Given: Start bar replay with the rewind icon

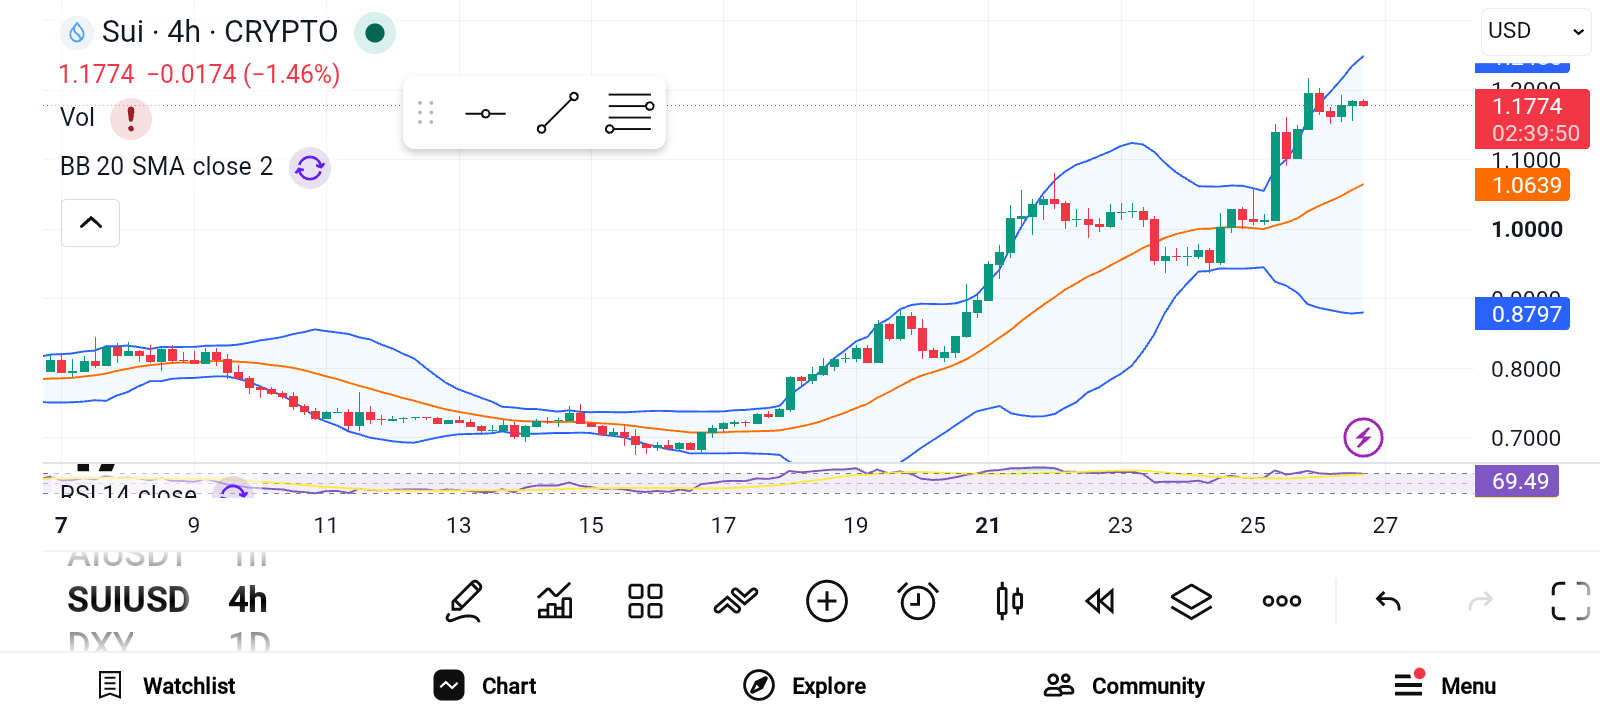Looking at the screenshot, I should [1100, 601].
